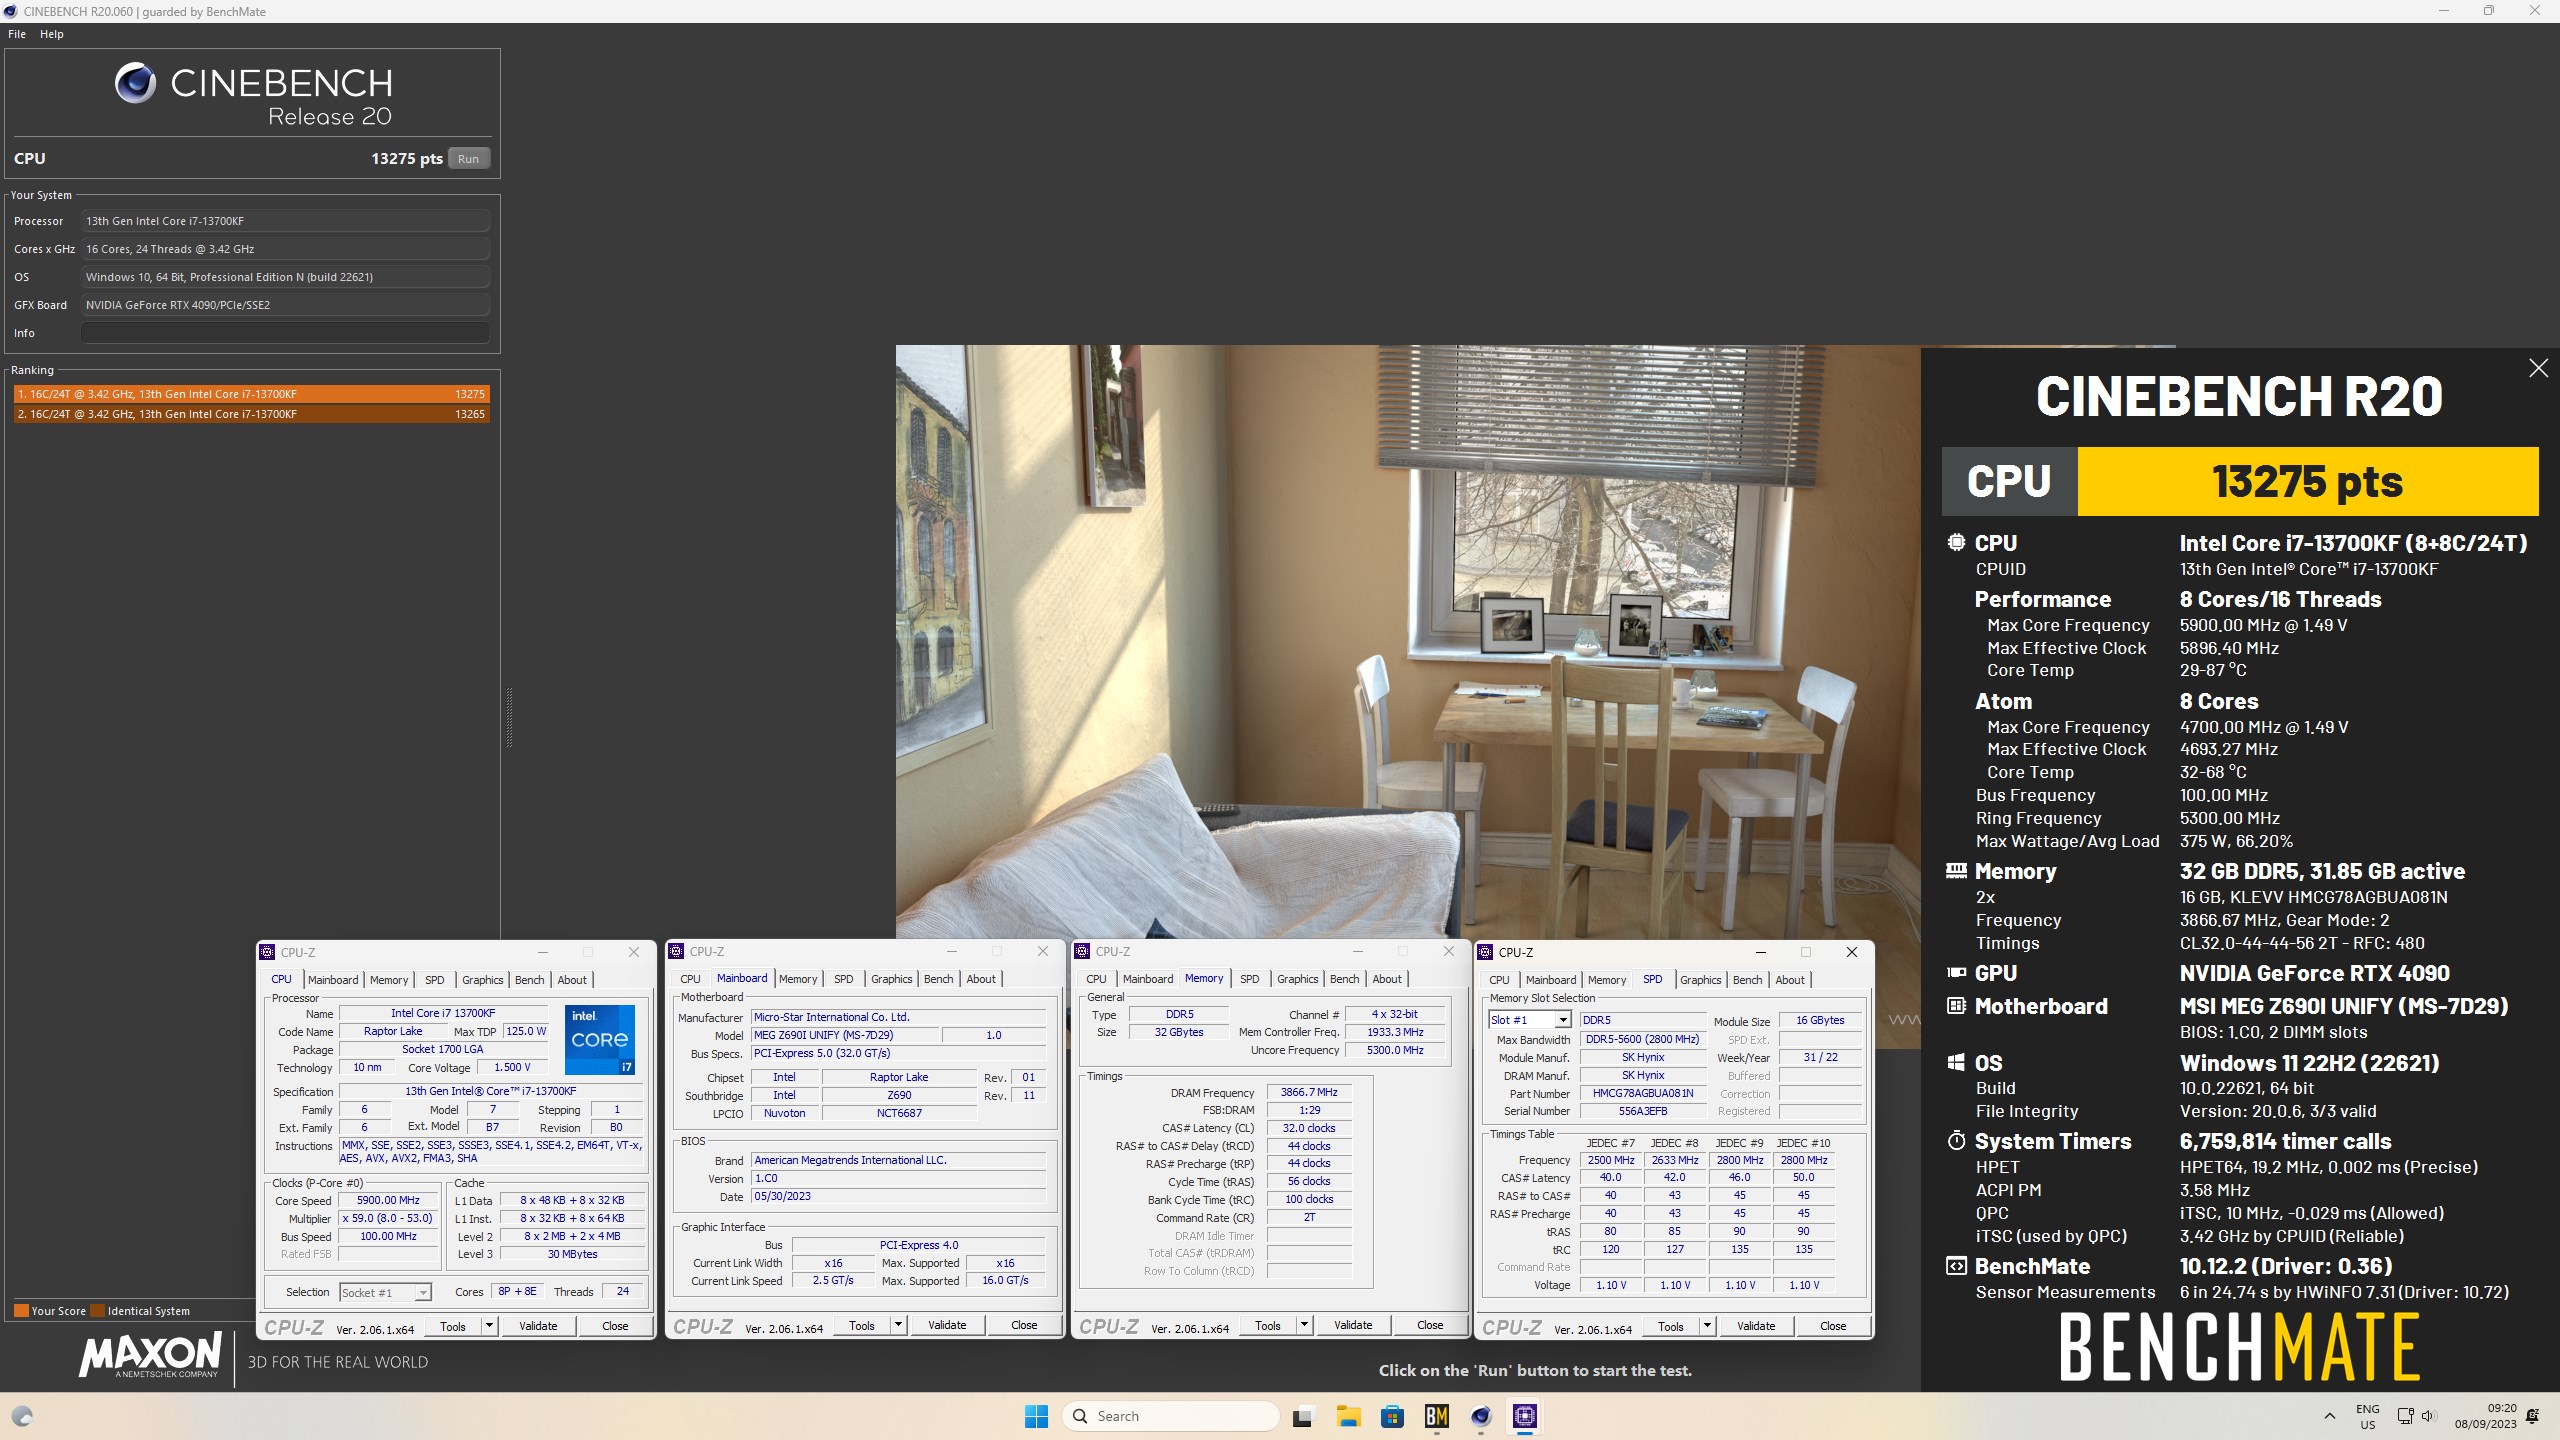
Task: Click the Processor field '13th Gen Intel Core i7-13700KF'
Action: [x=285, y=221]
